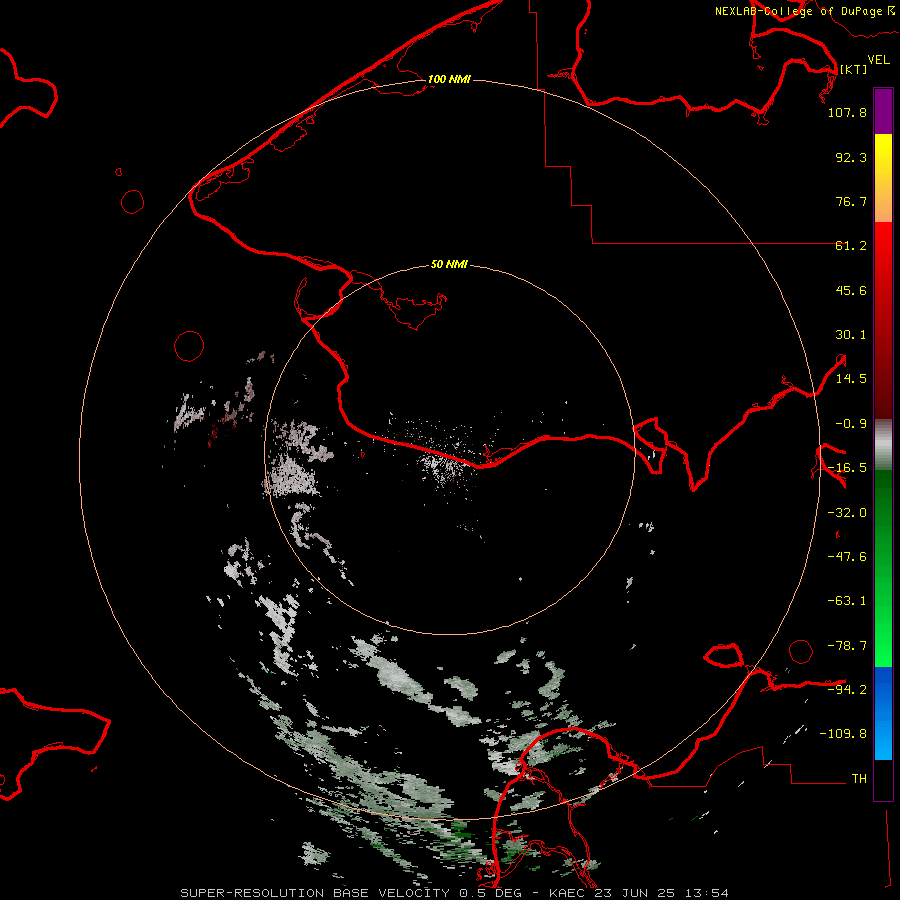The height and width of the screenshot is (900, 900).
Task: Click the 50 NMI range ring label
Action: pyautogui.click(x=449, y=264)
